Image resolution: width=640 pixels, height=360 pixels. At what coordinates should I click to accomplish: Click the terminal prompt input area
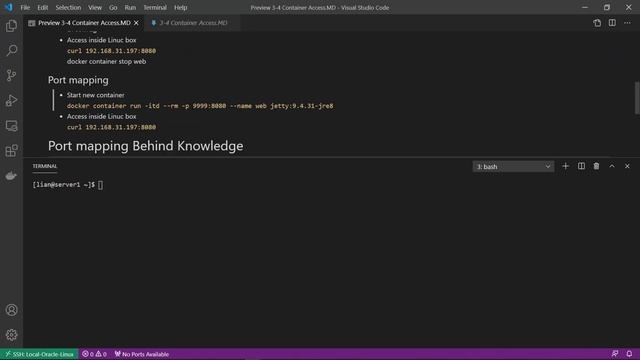point(100,185)
